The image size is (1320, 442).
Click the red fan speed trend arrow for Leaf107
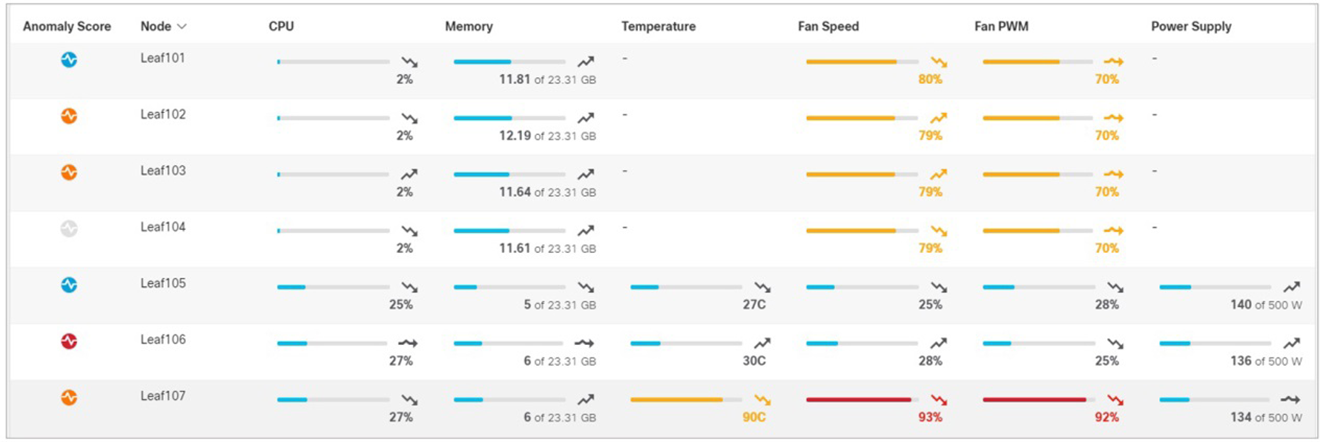coord(938,400)
